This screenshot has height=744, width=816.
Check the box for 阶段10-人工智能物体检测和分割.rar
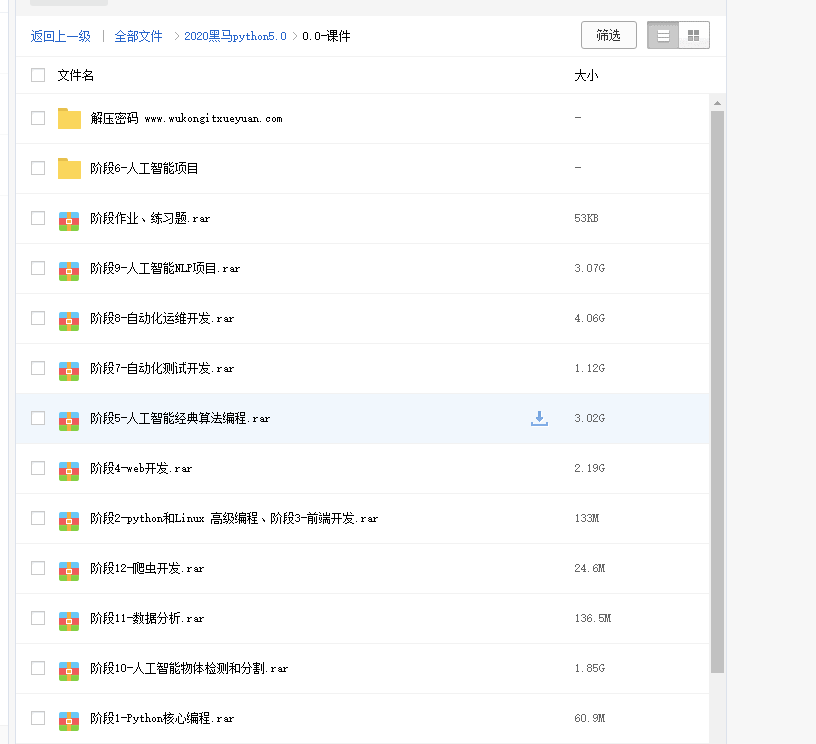[x=38, y=668]
